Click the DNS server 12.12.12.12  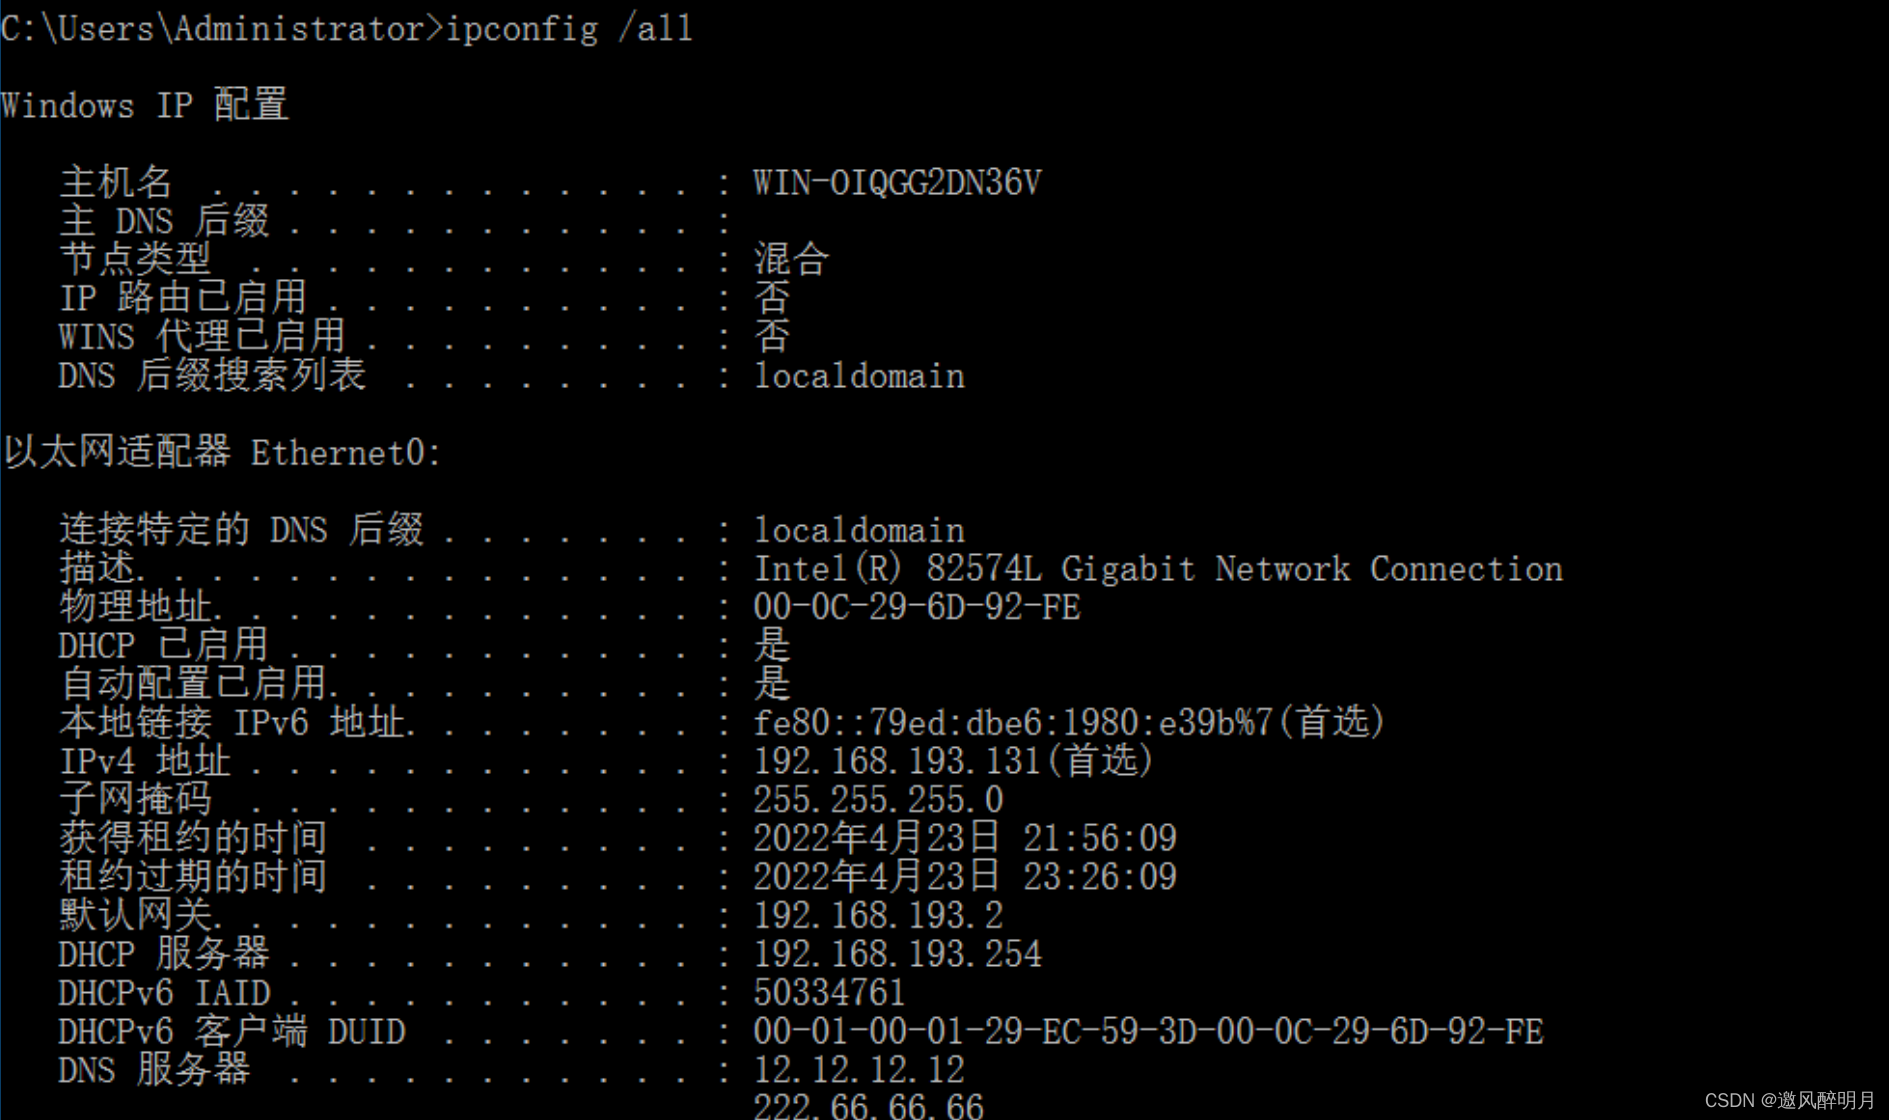[x=858, y=1070]
